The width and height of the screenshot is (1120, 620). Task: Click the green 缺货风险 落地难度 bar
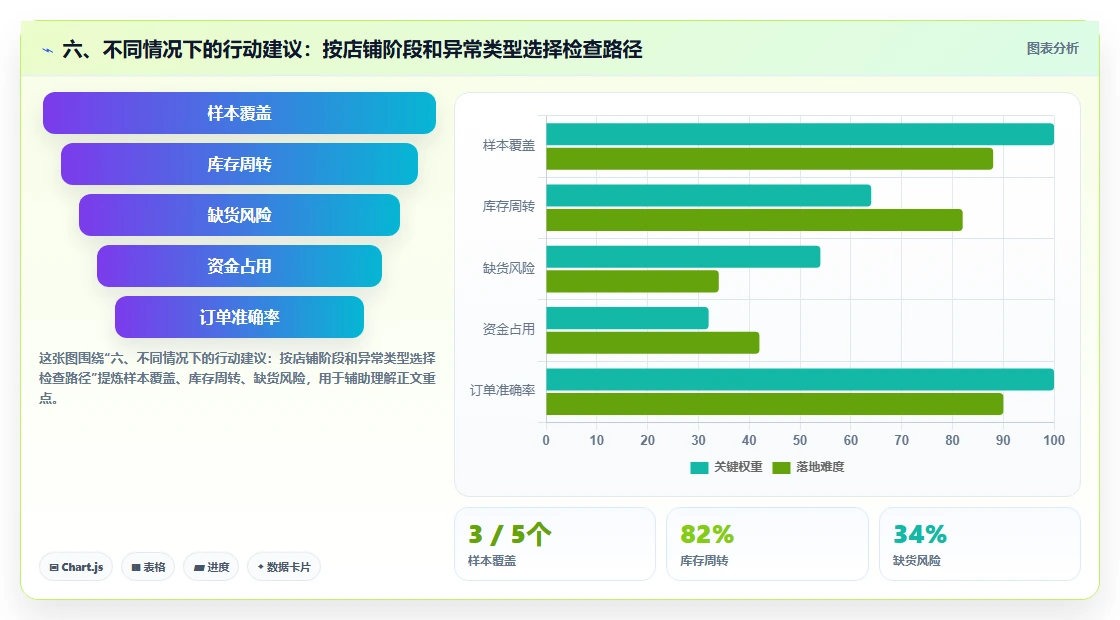click(632, 281)
